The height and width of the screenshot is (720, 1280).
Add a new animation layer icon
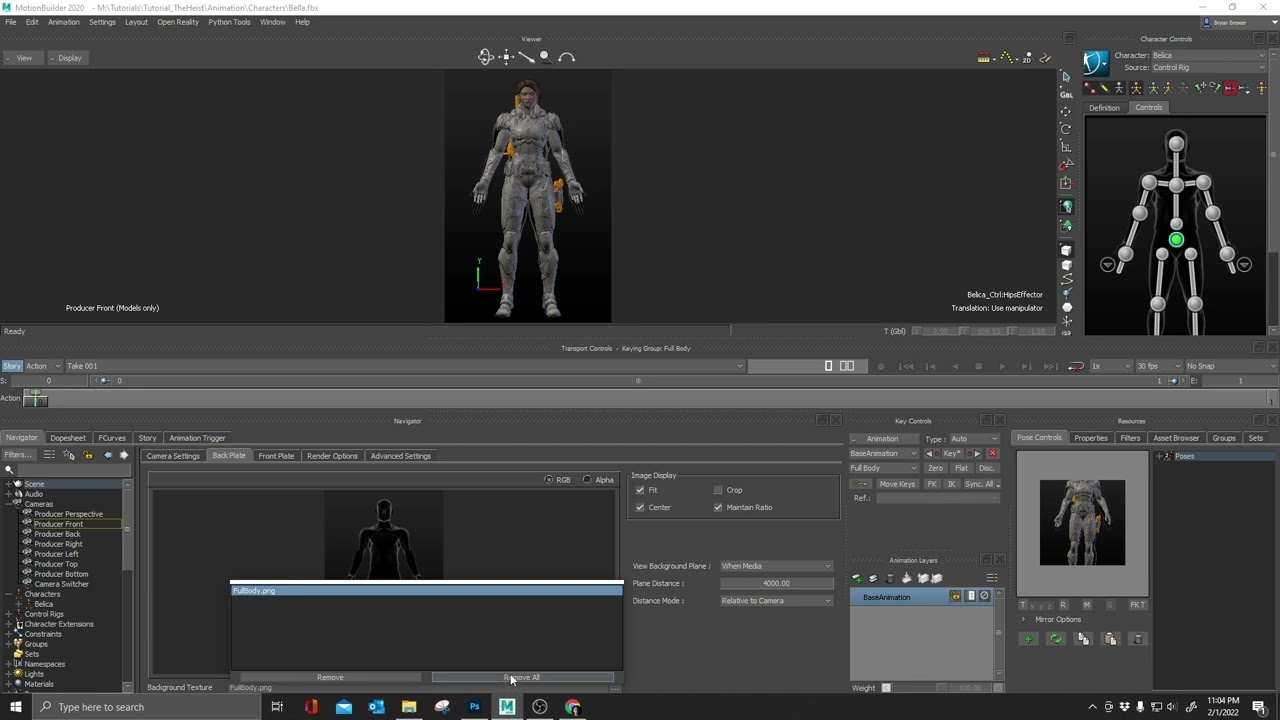click(857, 578)
